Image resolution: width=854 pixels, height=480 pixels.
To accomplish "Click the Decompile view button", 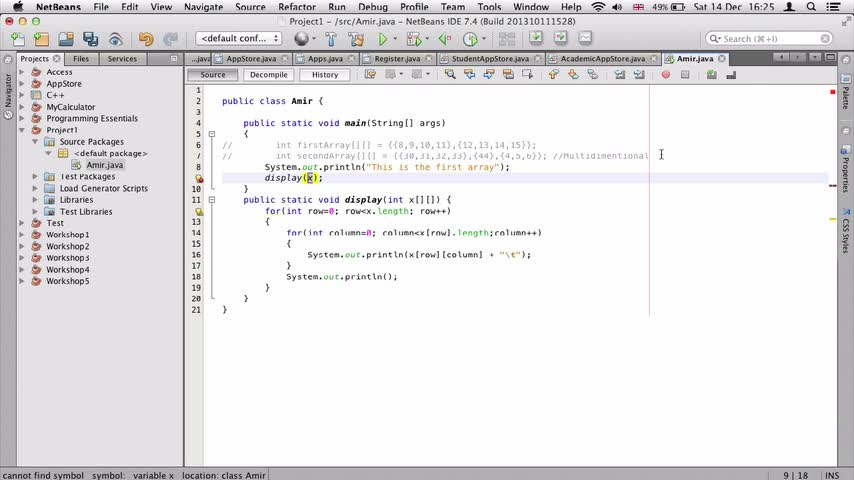I will coord(269,75).
